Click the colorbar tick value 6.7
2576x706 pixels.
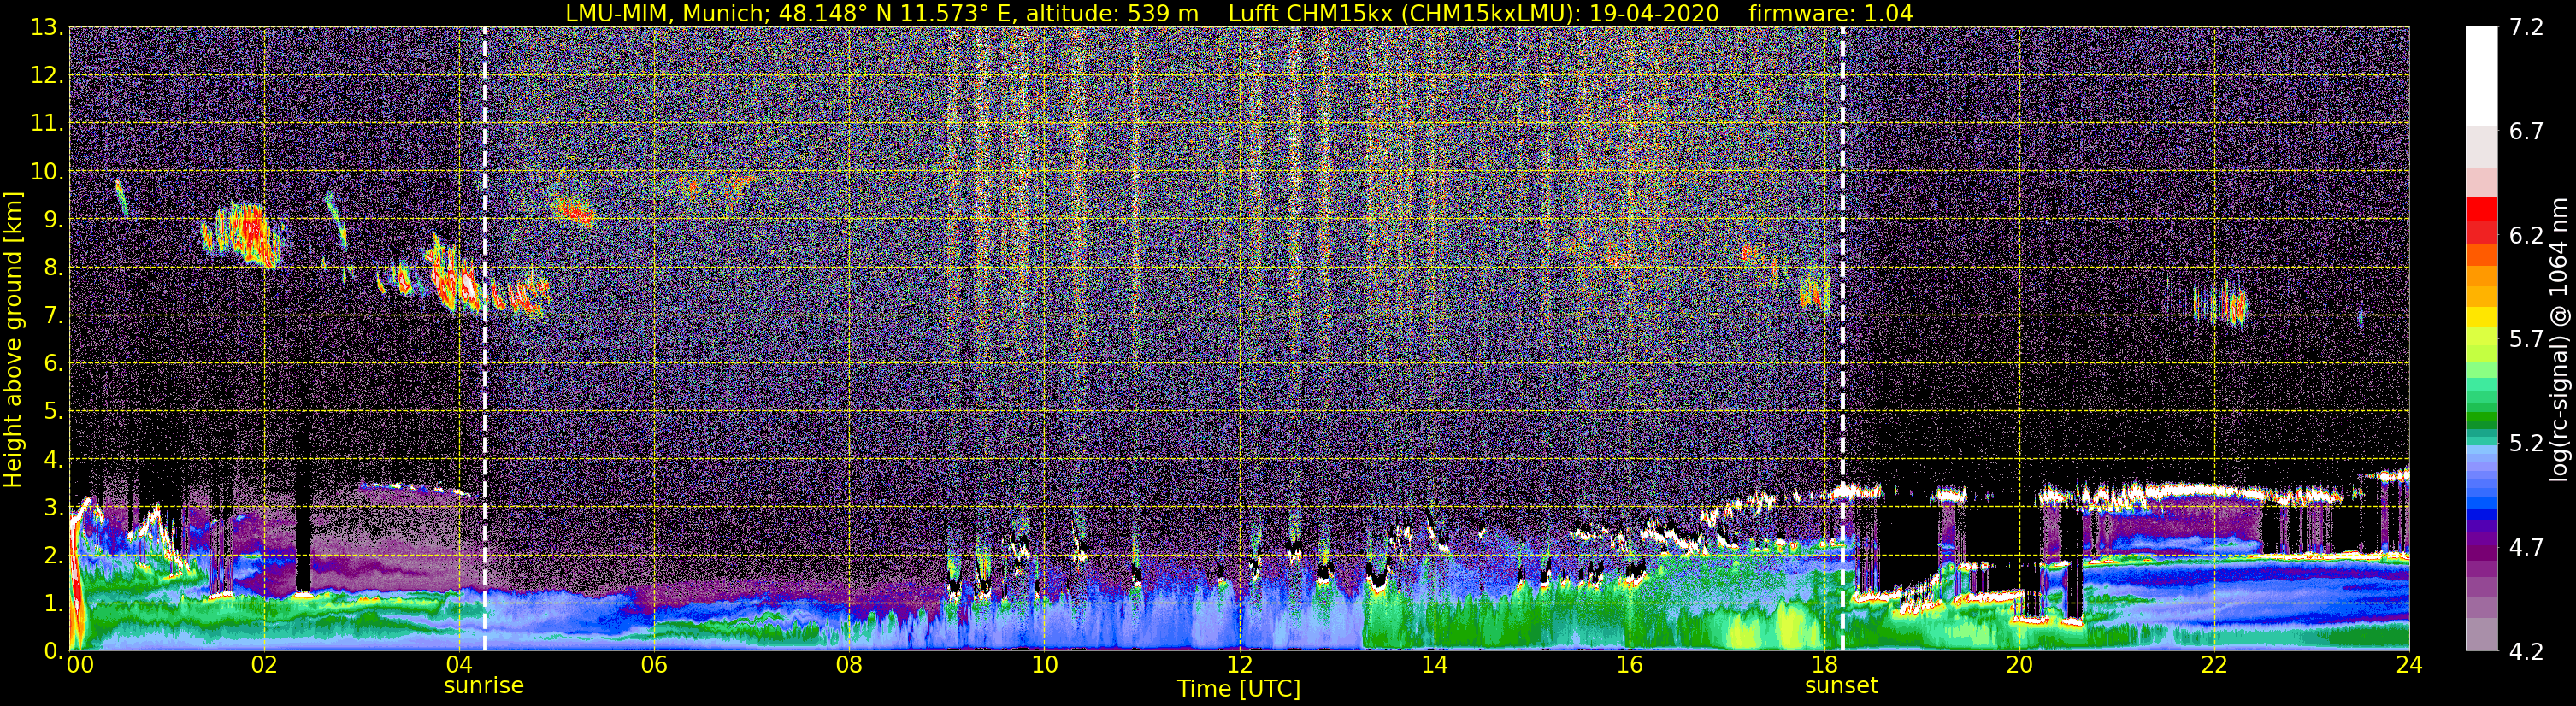(x=2526, y=131)
